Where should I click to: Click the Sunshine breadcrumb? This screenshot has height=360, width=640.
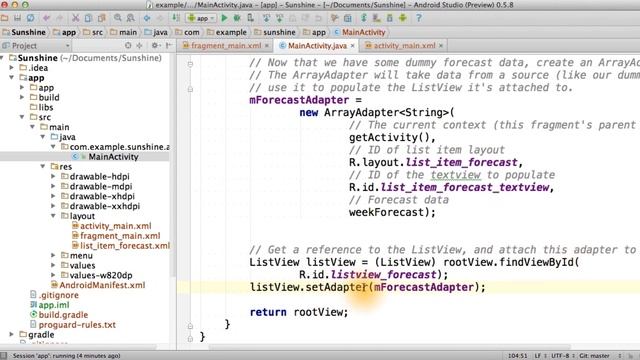pos(24,32)
